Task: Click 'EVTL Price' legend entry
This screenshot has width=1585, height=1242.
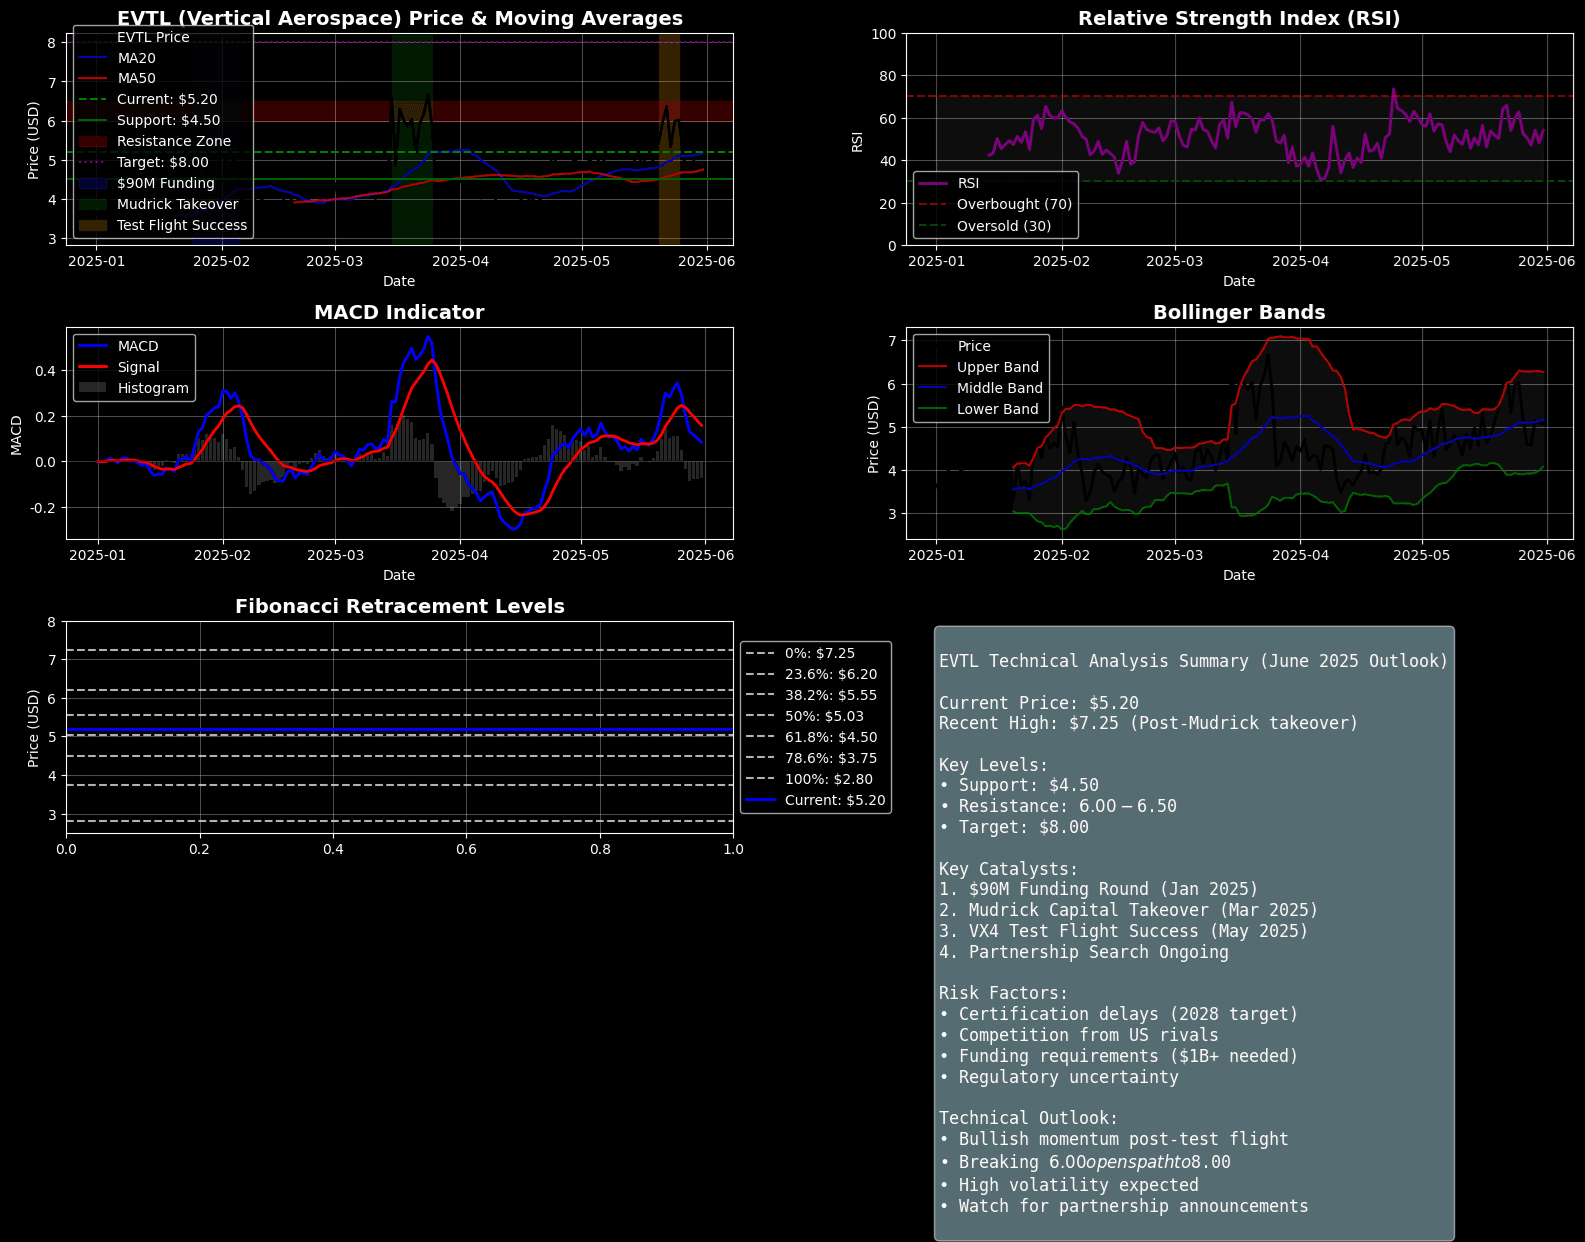Action: [x=134, y=37]
